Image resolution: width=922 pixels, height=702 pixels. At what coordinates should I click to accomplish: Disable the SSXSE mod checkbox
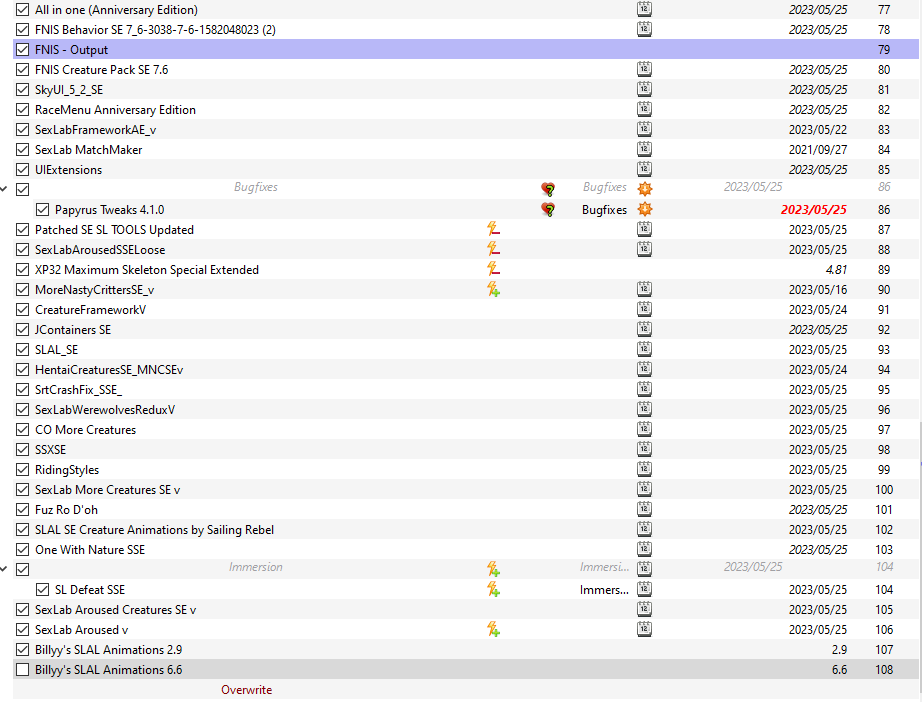tap(22, 449)
